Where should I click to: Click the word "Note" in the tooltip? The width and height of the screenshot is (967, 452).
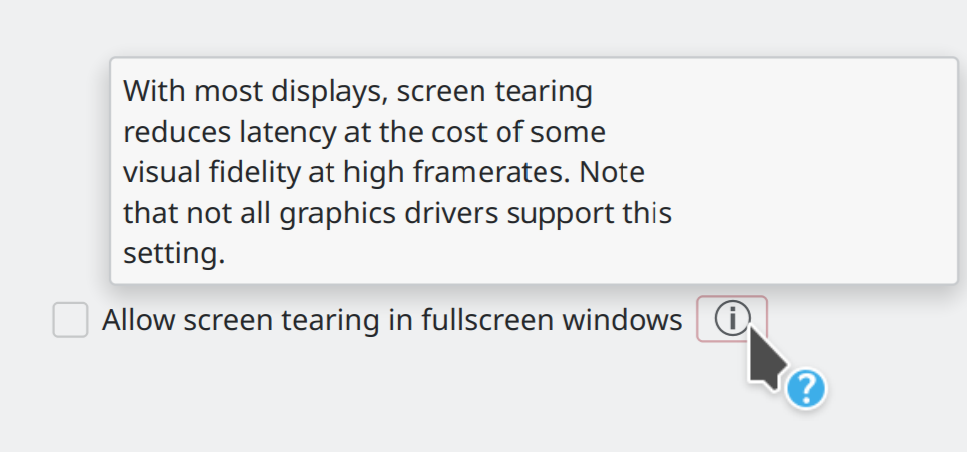(x=616, y=173)
